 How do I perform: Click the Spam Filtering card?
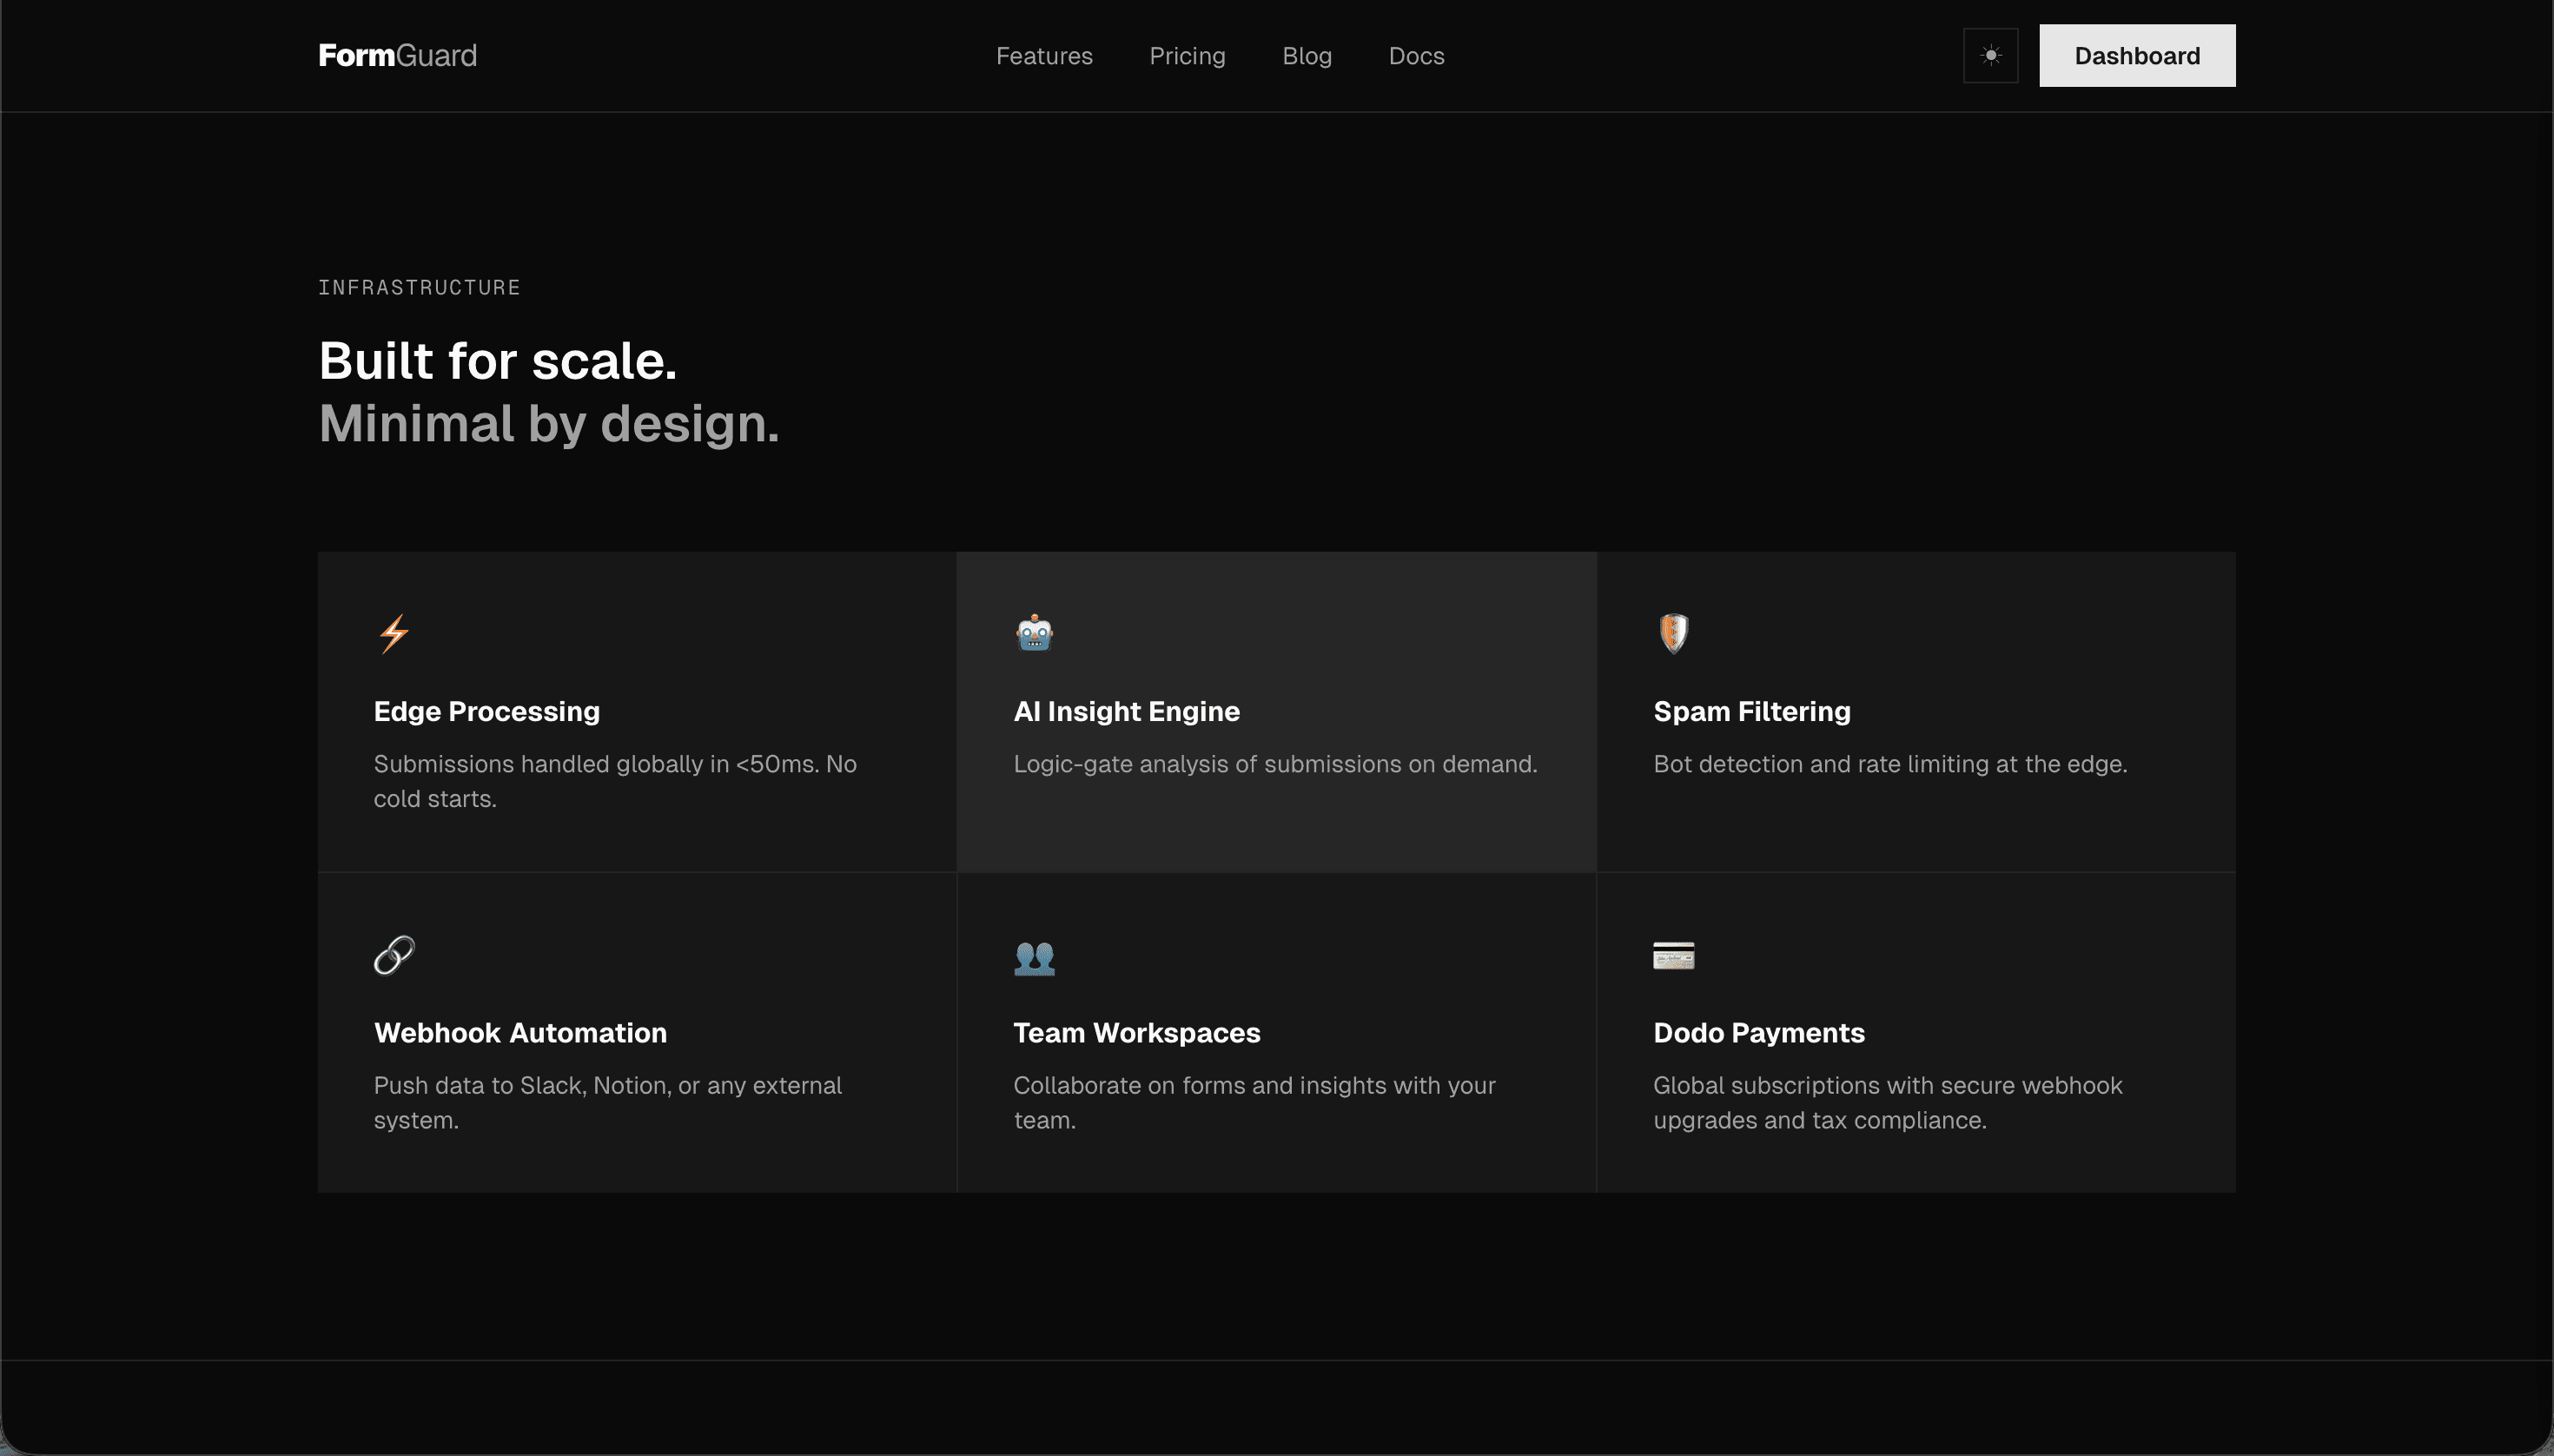click(x=1916, y=712)
